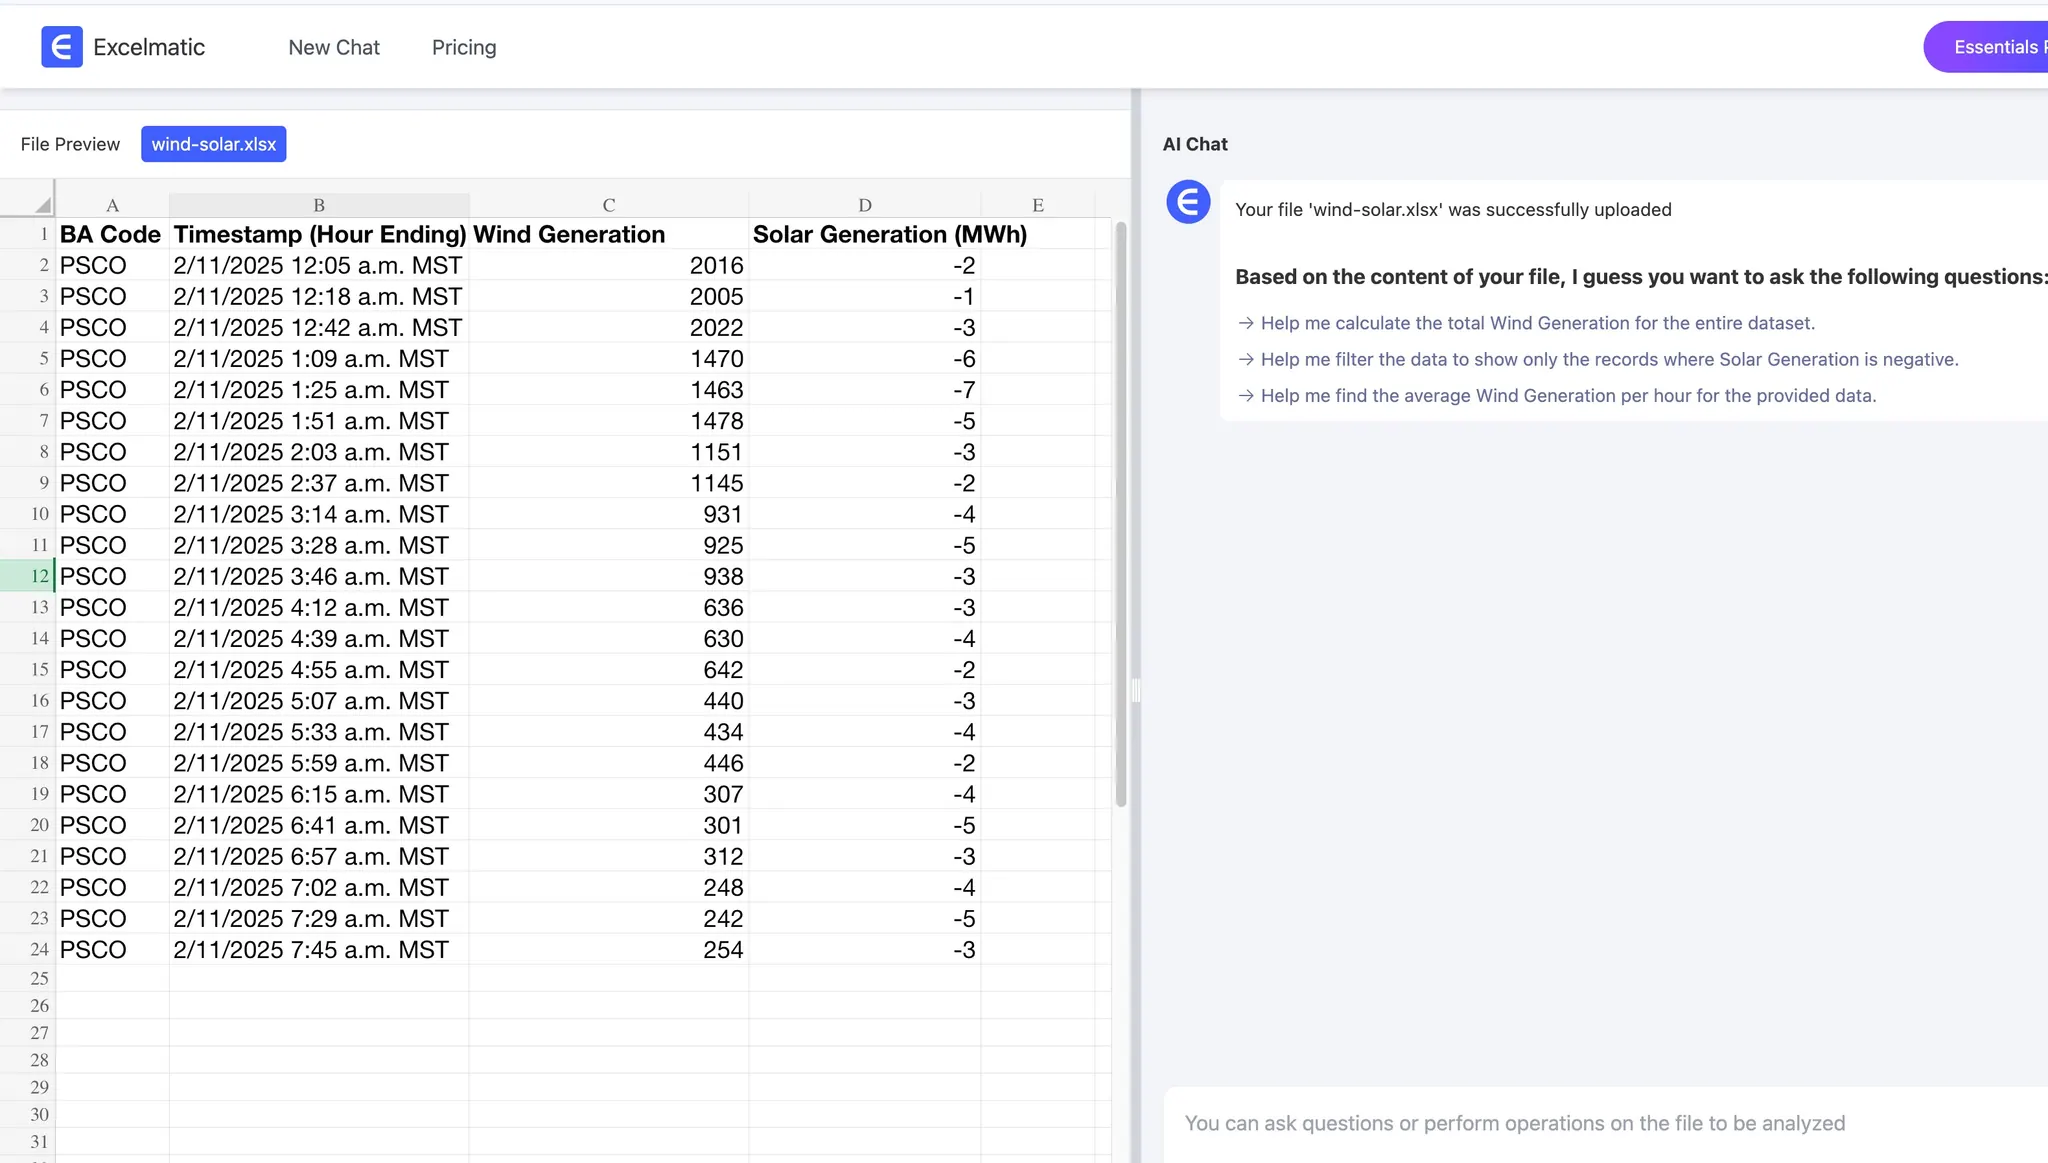Ask to filter negative Solar Generation records

coord(1609,359)
